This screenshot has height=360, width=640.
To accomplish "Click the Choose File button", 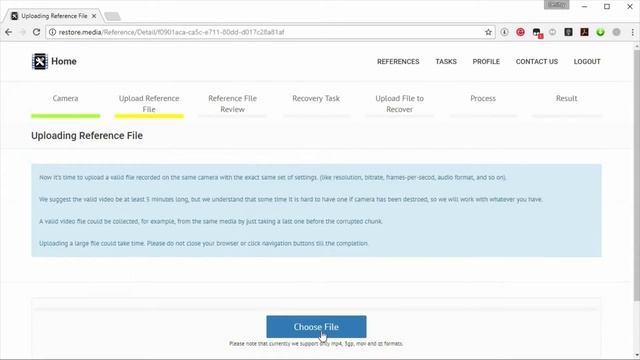I will (x=316, y=327).
